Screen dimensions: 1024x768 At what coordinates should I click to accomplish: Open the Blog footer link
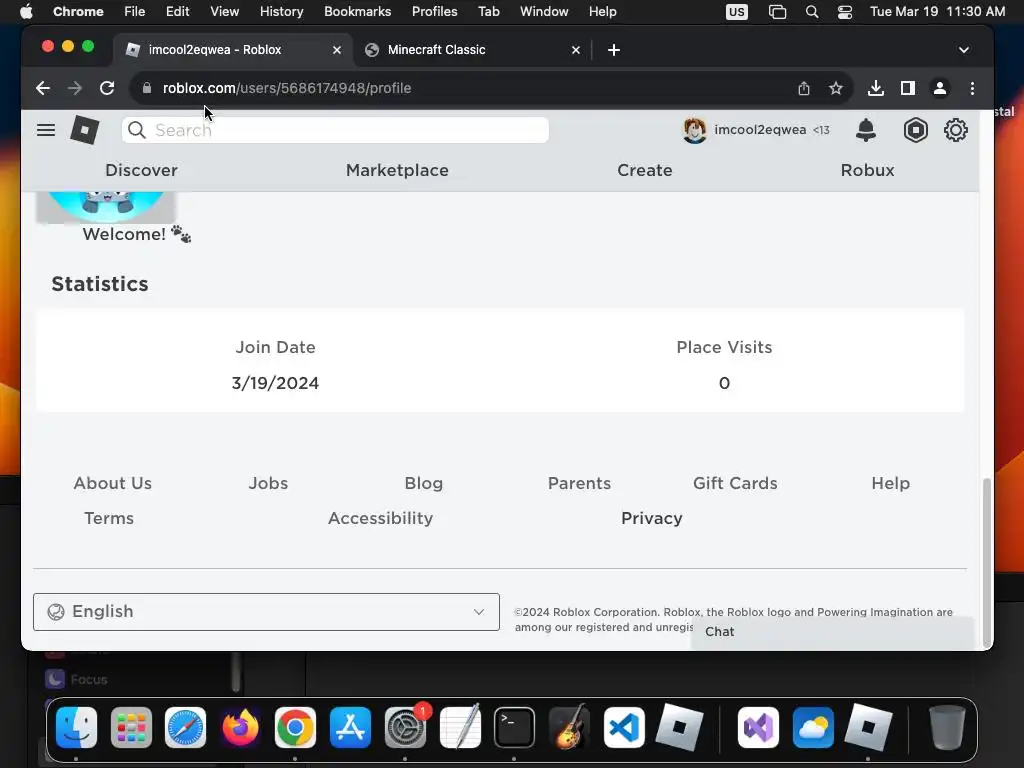423,483
